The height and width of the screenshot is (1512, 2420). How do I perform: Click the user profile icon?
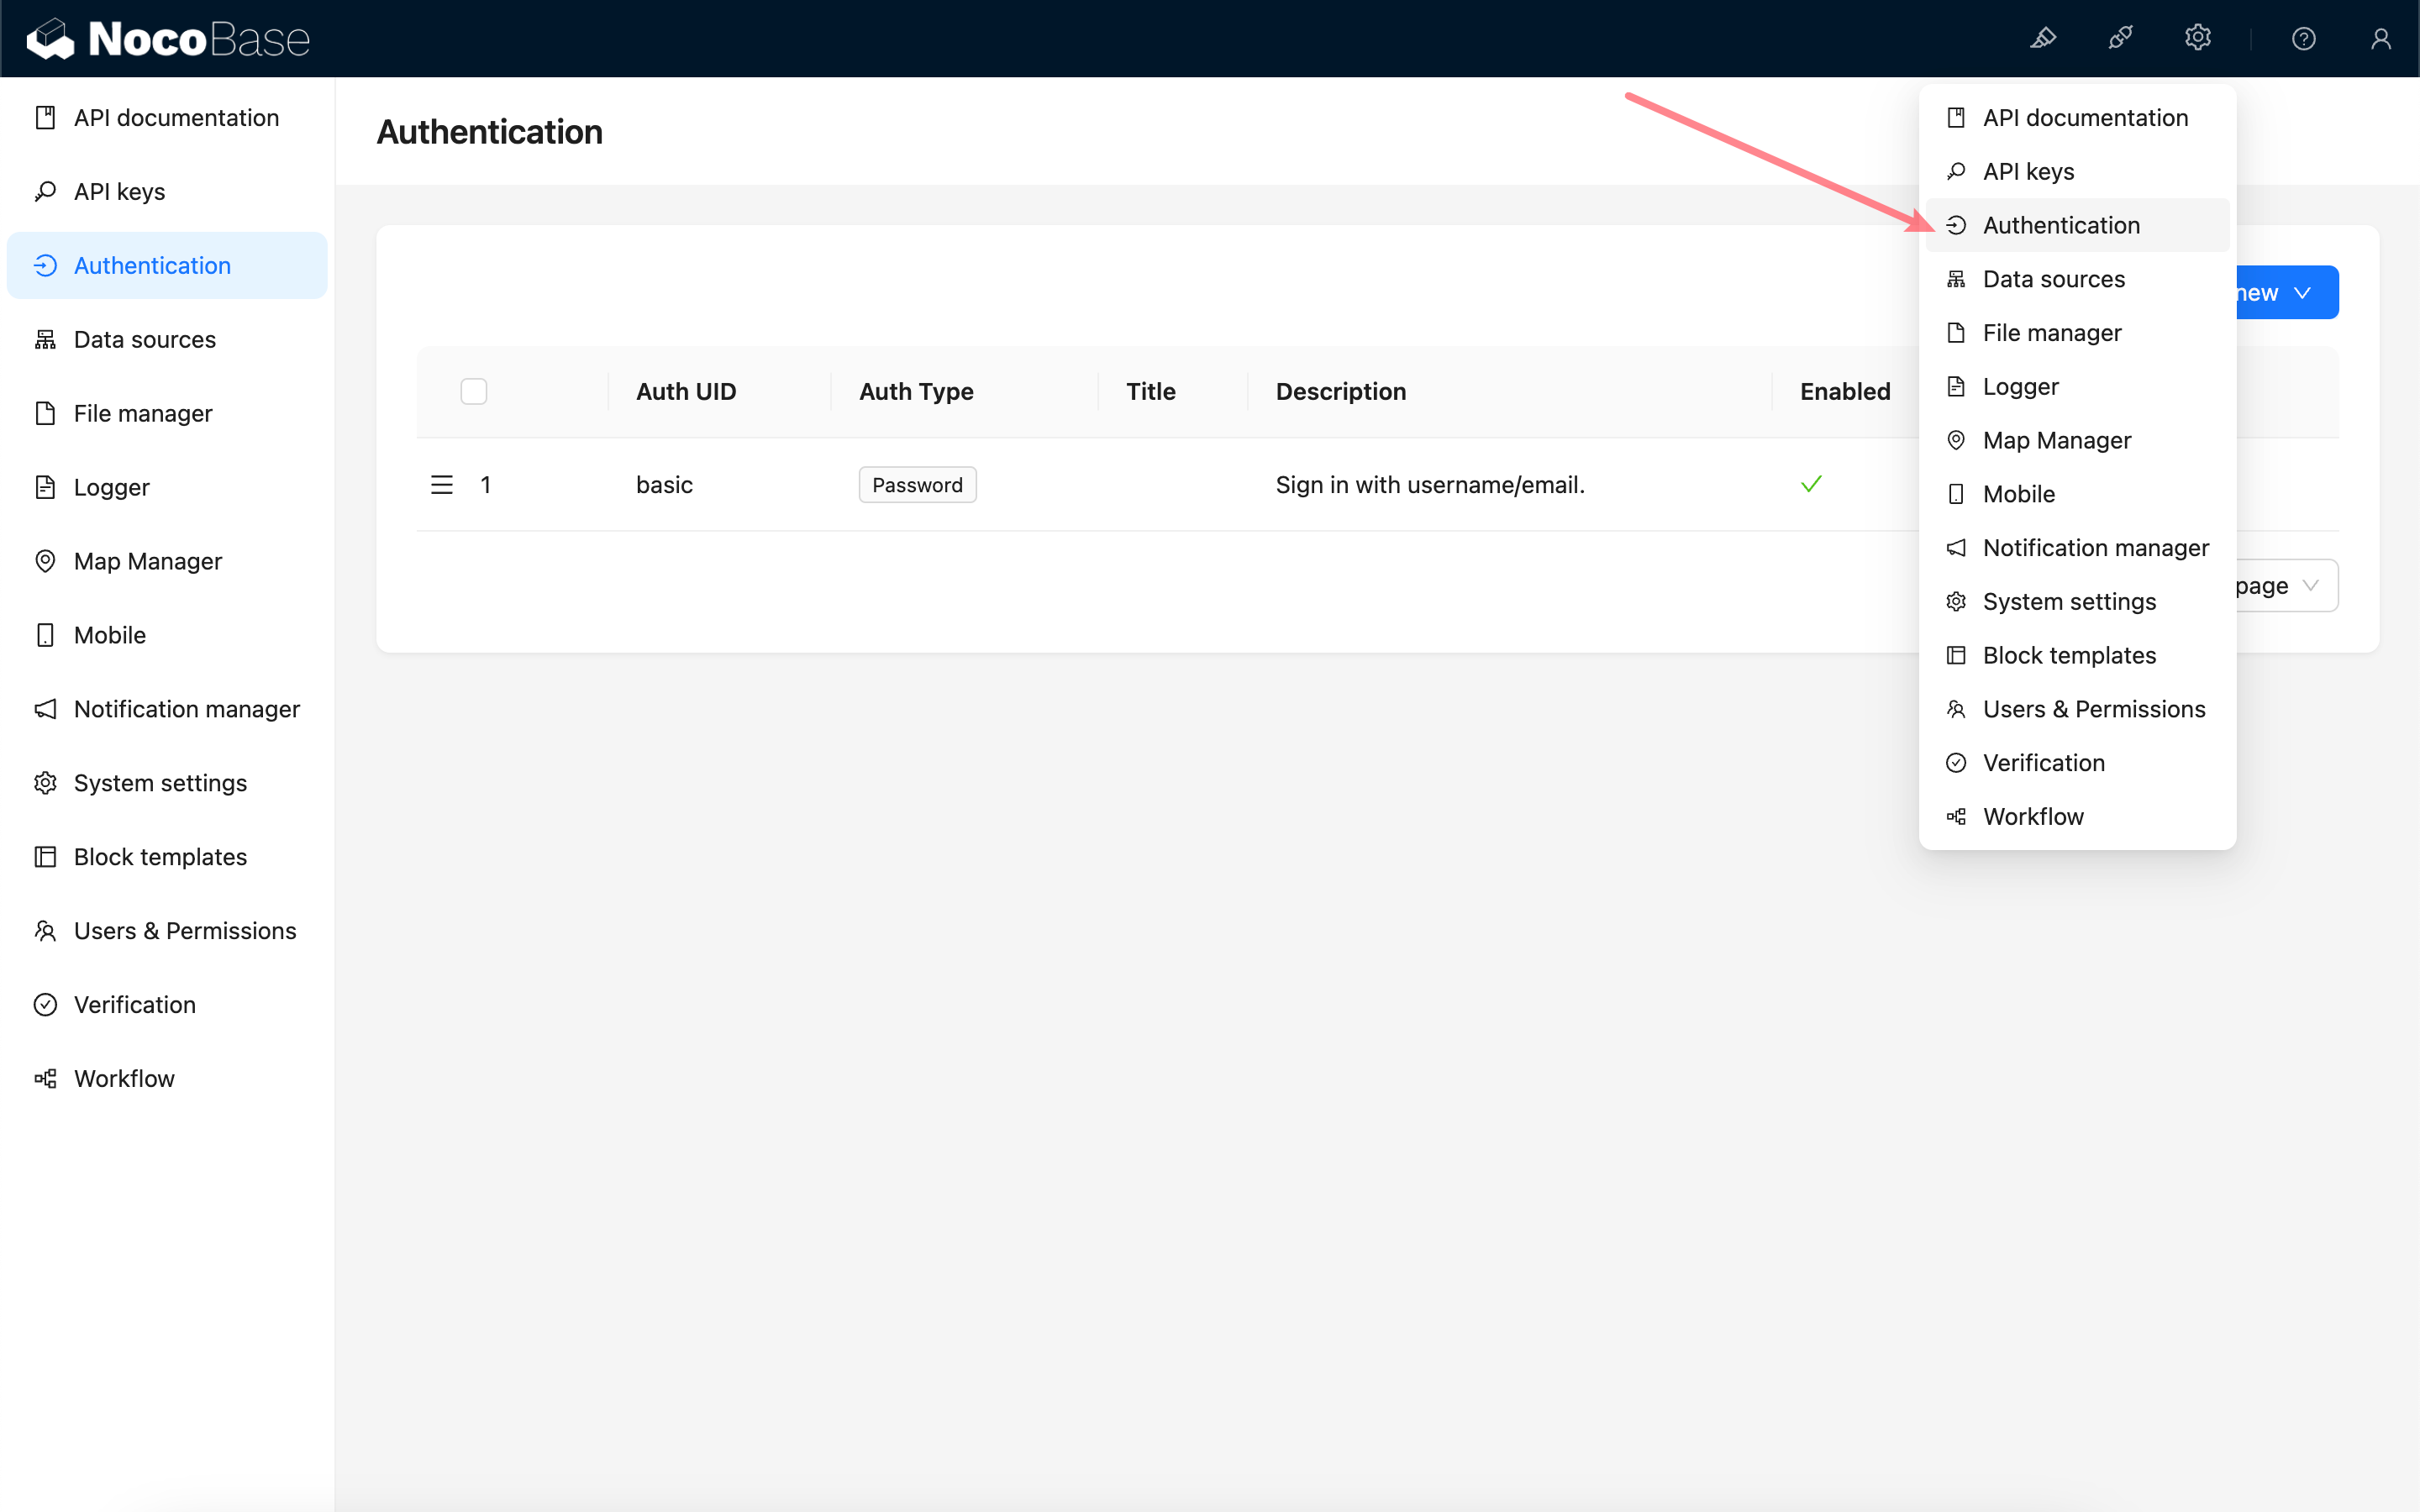[2380, 38]
